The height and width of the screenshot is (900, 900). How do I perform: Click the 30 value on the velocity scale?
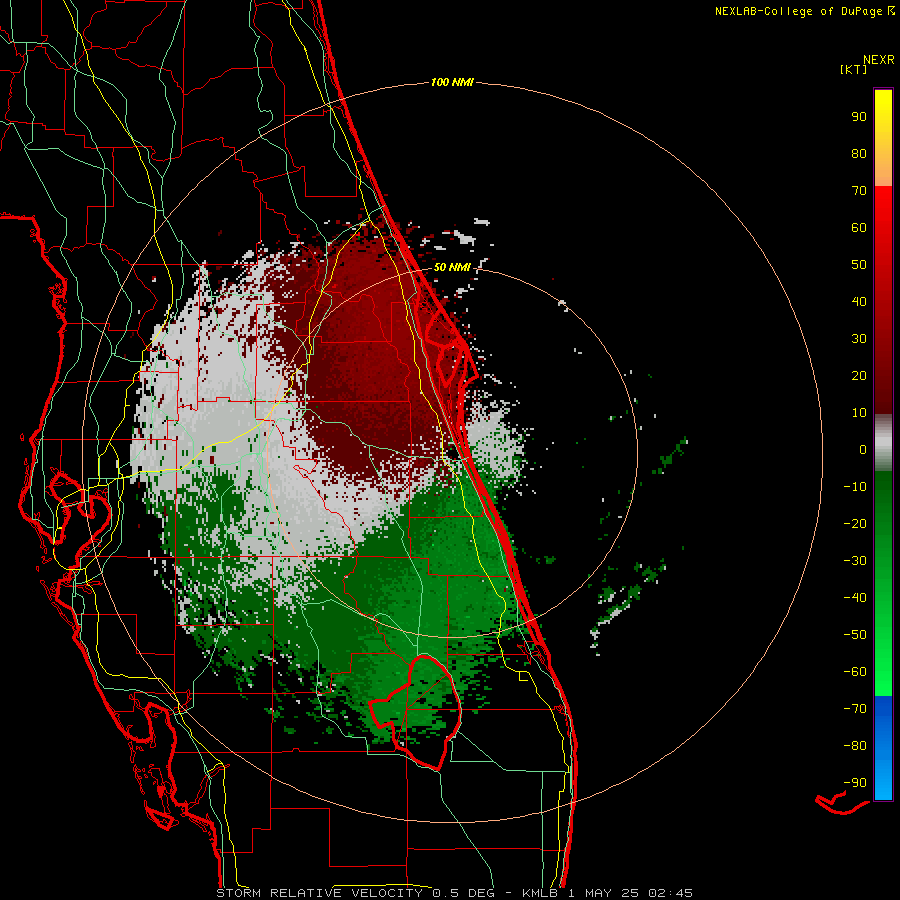coord(859,339)
